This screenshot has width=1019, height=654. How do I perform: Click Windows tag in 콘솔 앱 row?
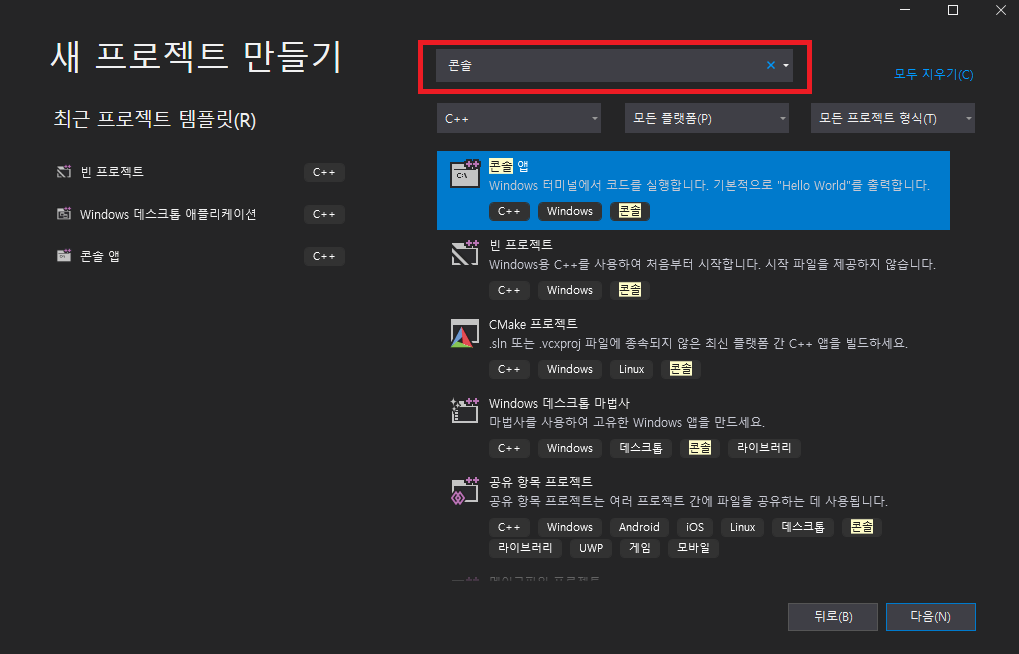coord(569,211)
